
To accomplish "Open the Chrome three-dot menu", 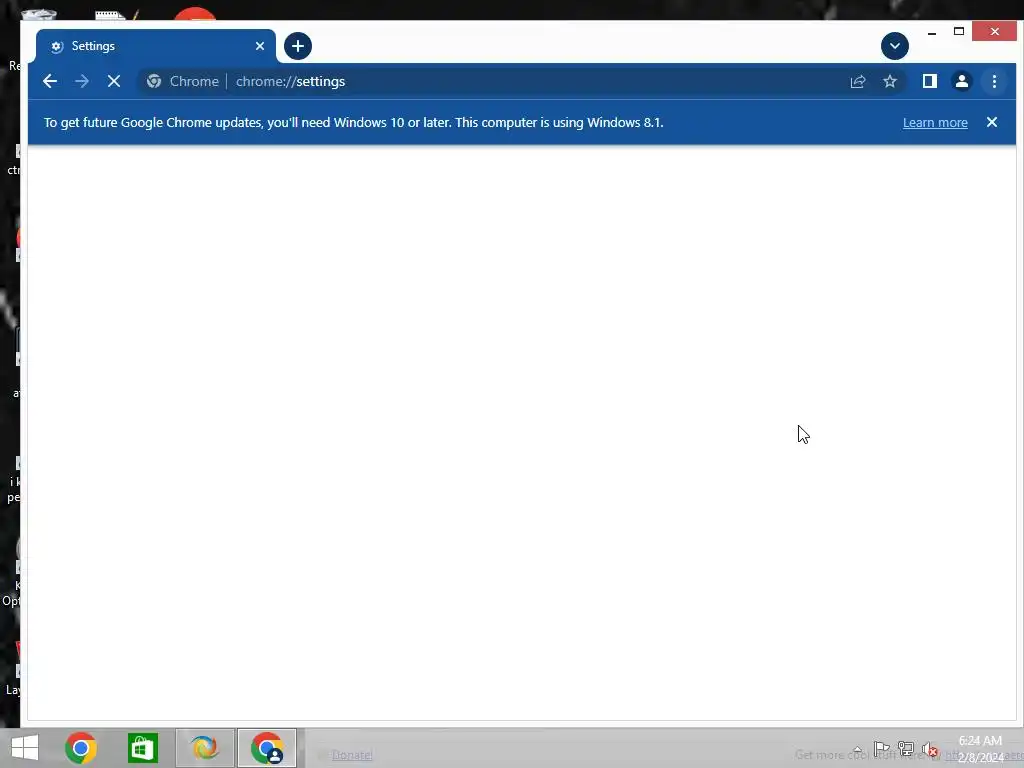I will tap(994, 81).
